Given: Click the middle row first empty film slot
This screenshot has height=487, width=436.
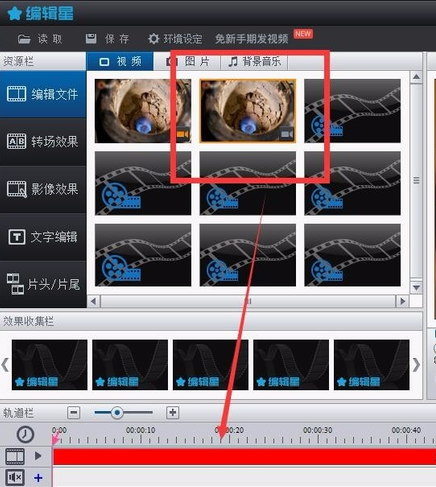Looking at the screenshot, I should click(143, 183).
